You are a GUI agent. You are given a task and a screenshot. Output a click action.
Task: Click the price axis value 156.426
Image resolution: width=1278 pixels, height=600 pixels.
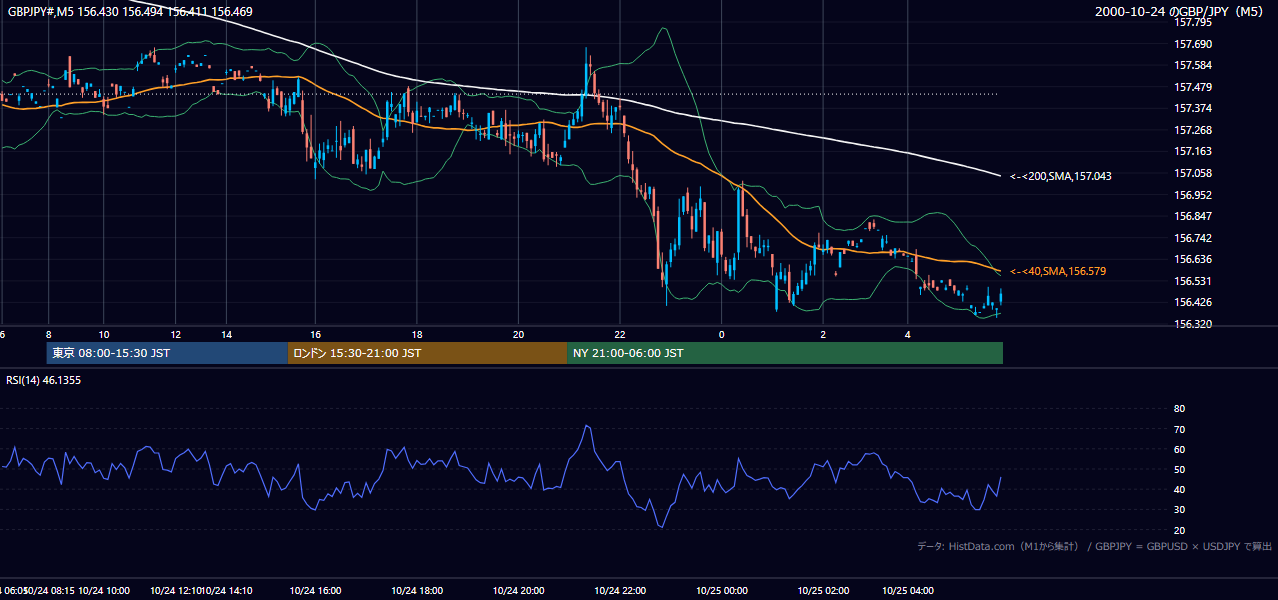(x=1193, y=302)
